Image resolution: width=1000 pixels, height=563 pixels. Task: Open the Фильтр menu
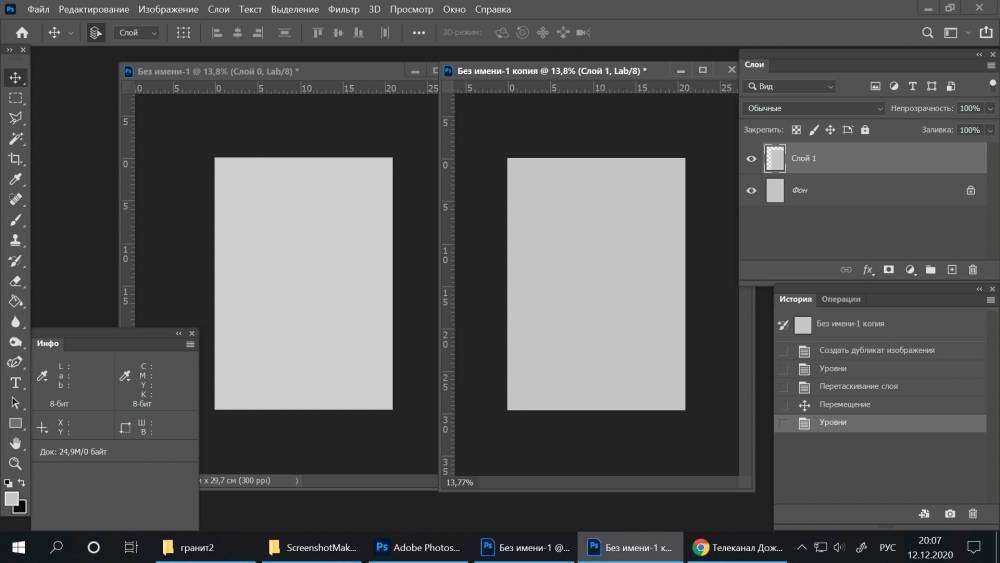coord(343,9)
